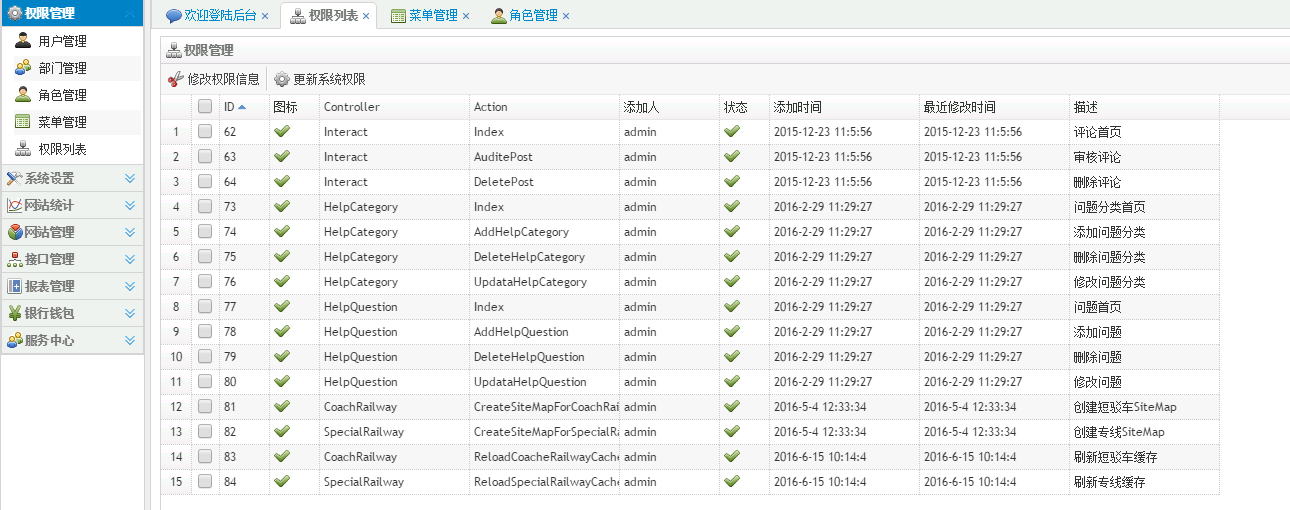Click the 网站管理 globe icon

(14, 232)
